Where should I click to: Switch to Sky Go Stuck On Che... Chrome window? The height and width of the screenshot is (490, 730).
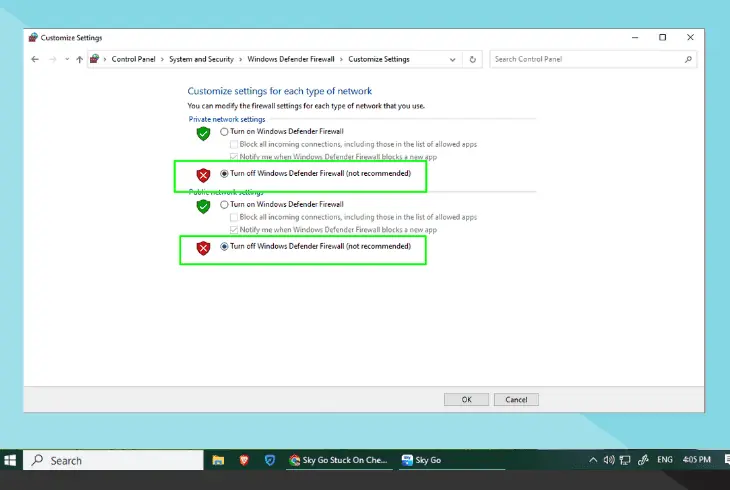[339, 461]
